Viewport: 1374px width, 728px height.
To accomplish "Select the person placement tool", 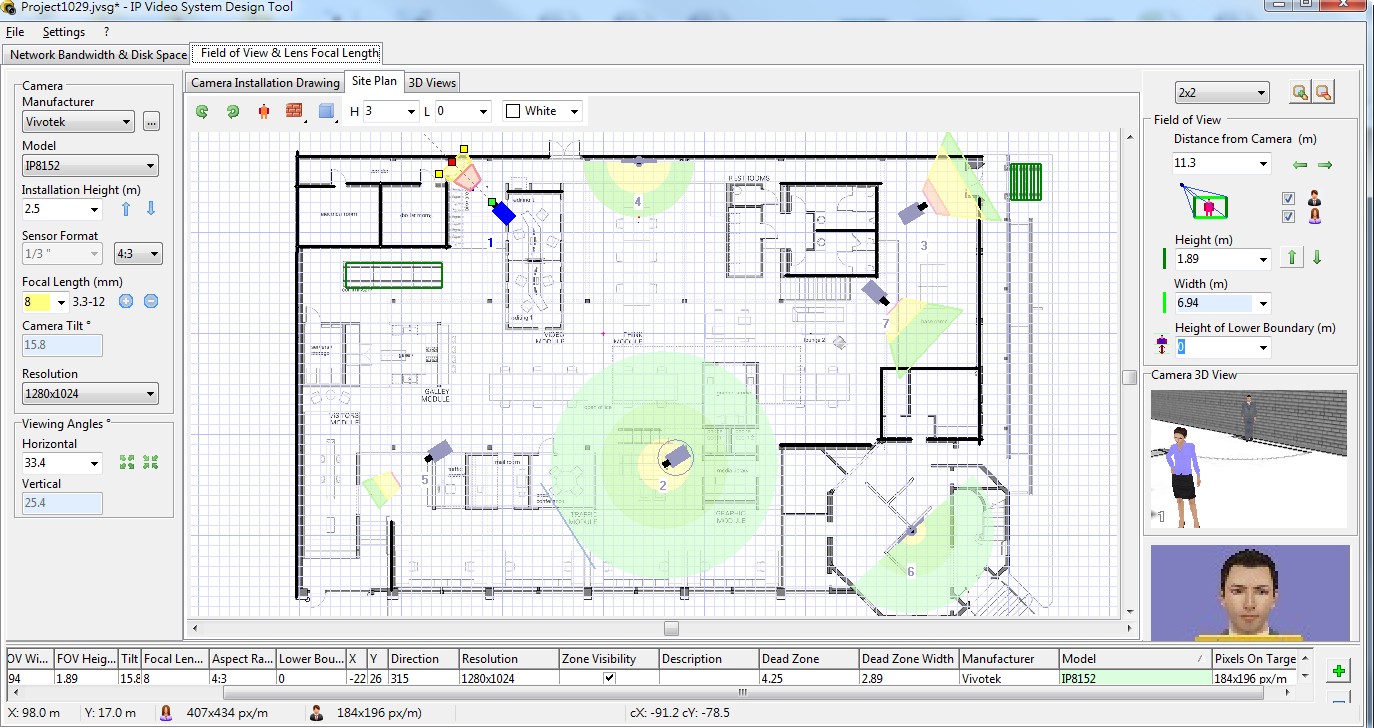I will pyautogui.click(x=263, y=111).
